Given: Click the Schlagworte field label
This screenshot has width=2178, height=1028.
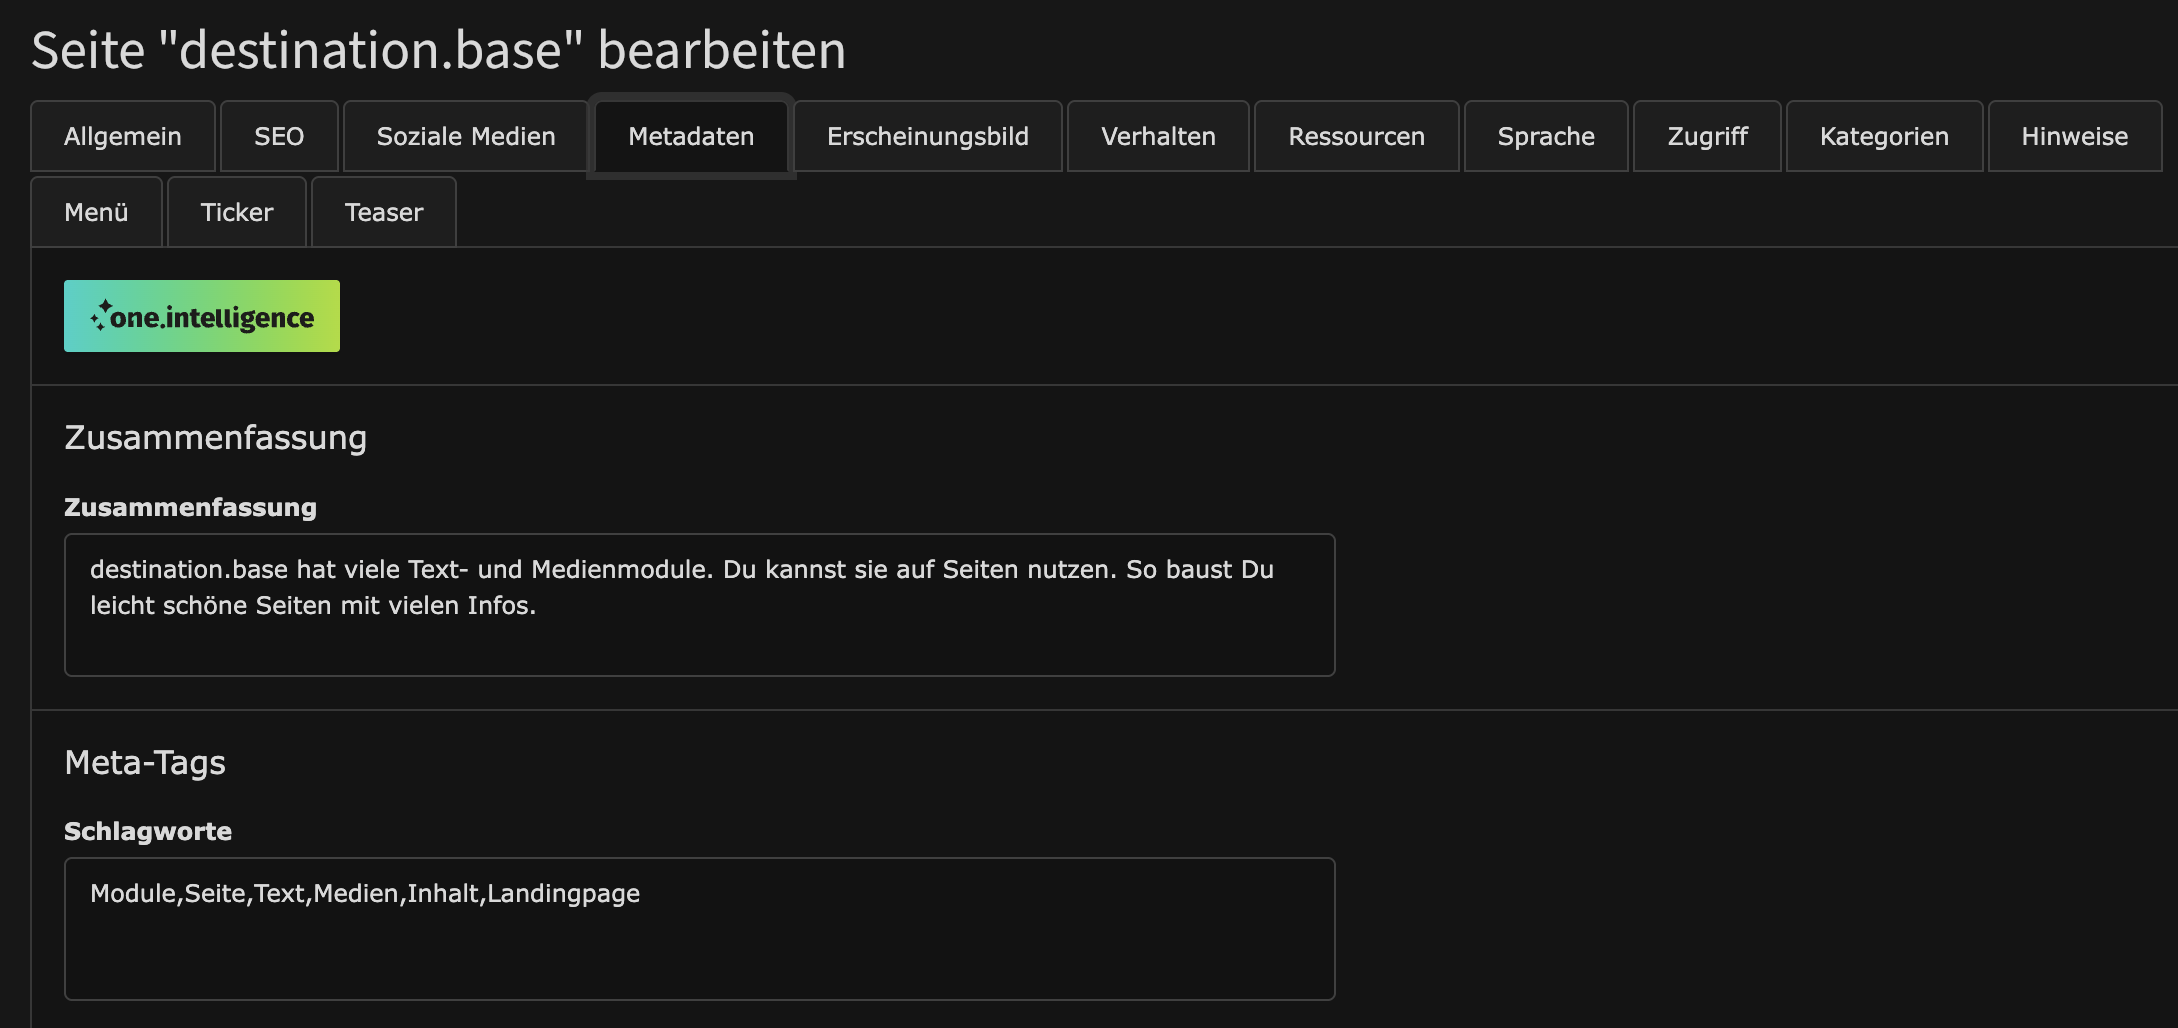Looking at the screenshot, I should coord(148,831).
